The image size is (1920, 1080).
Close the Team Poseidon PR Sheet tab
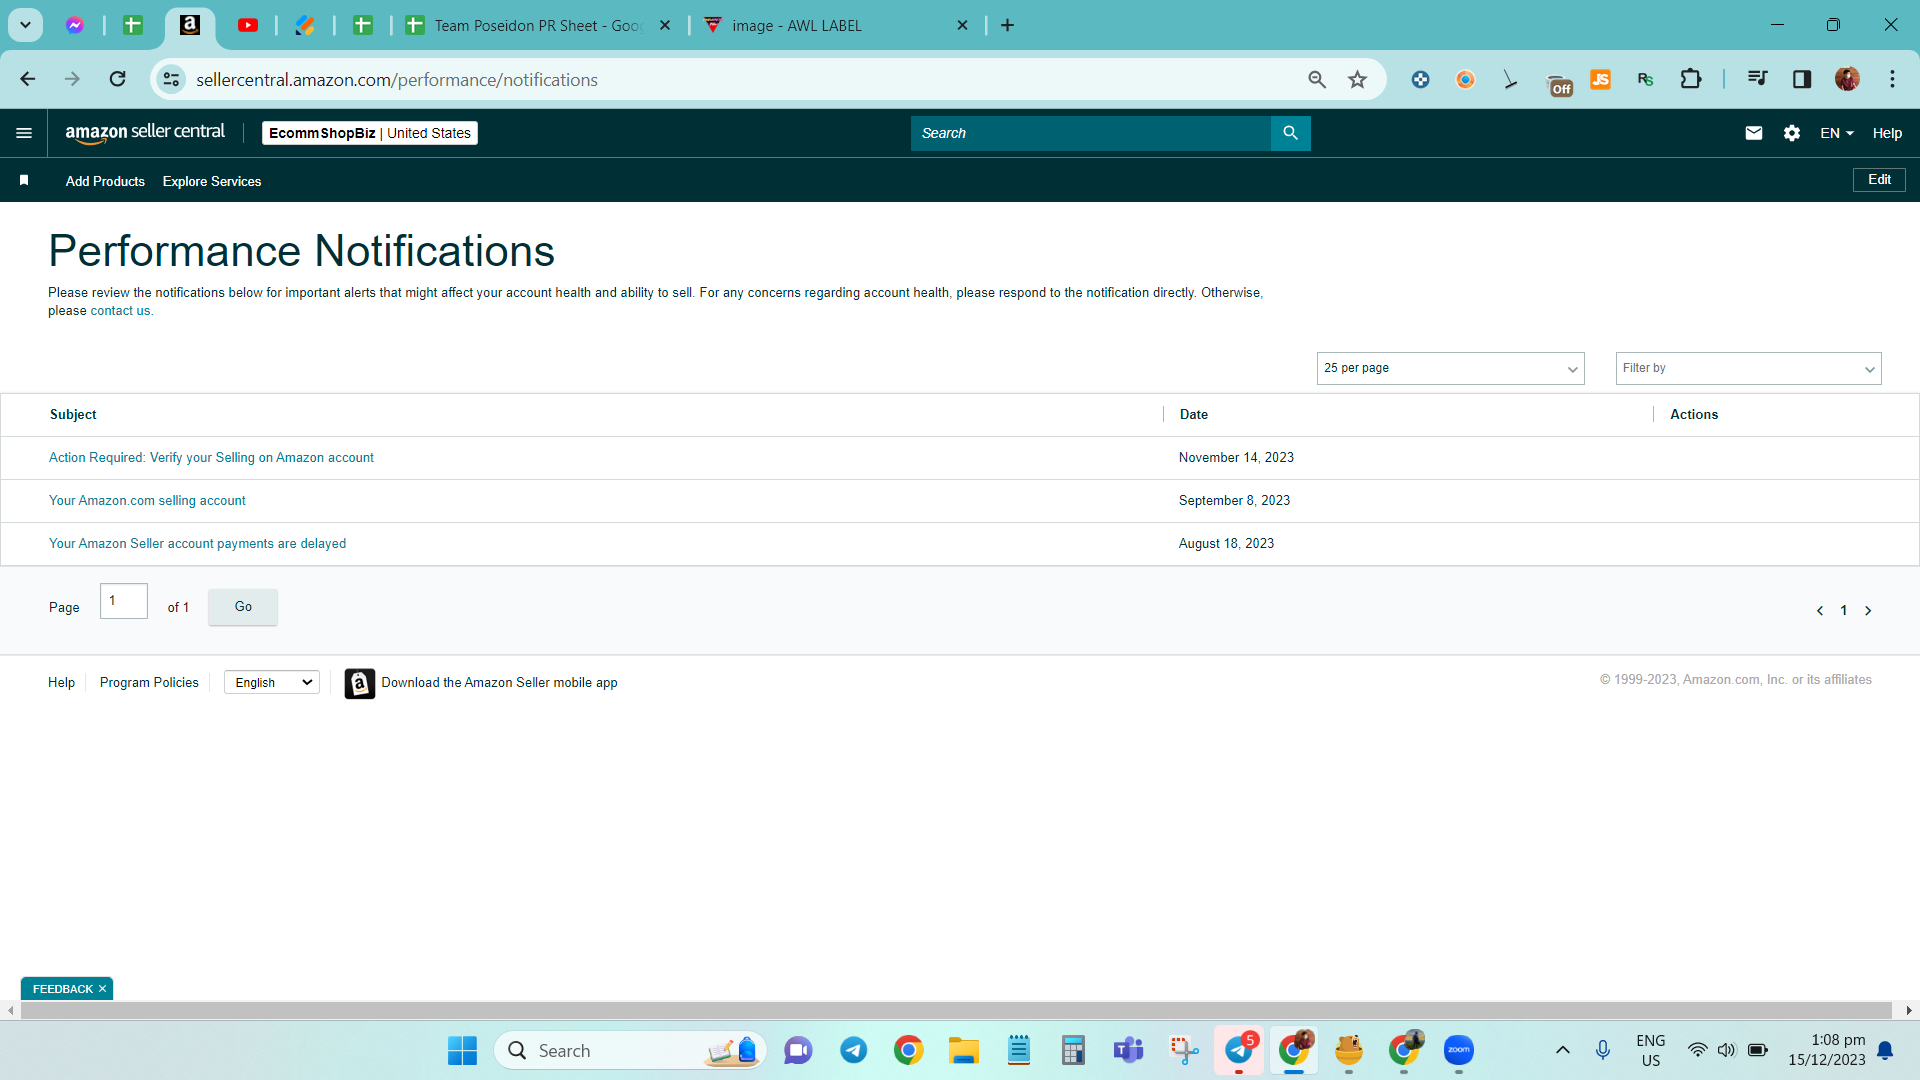click(x=665, y=25)
